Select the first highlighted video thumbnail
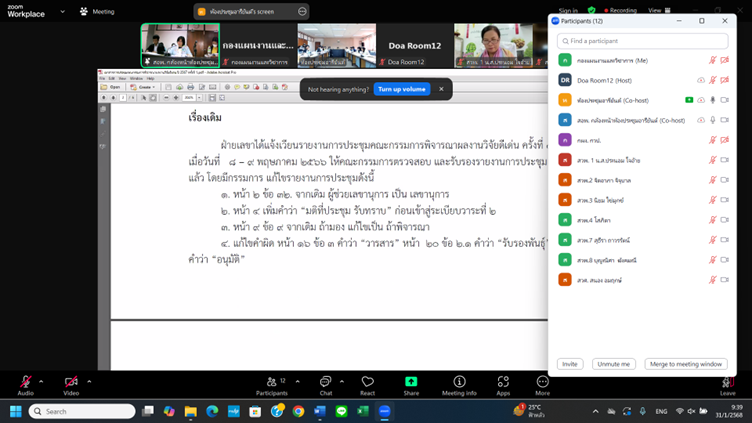752x423 pixels. [x=180, y=46]
